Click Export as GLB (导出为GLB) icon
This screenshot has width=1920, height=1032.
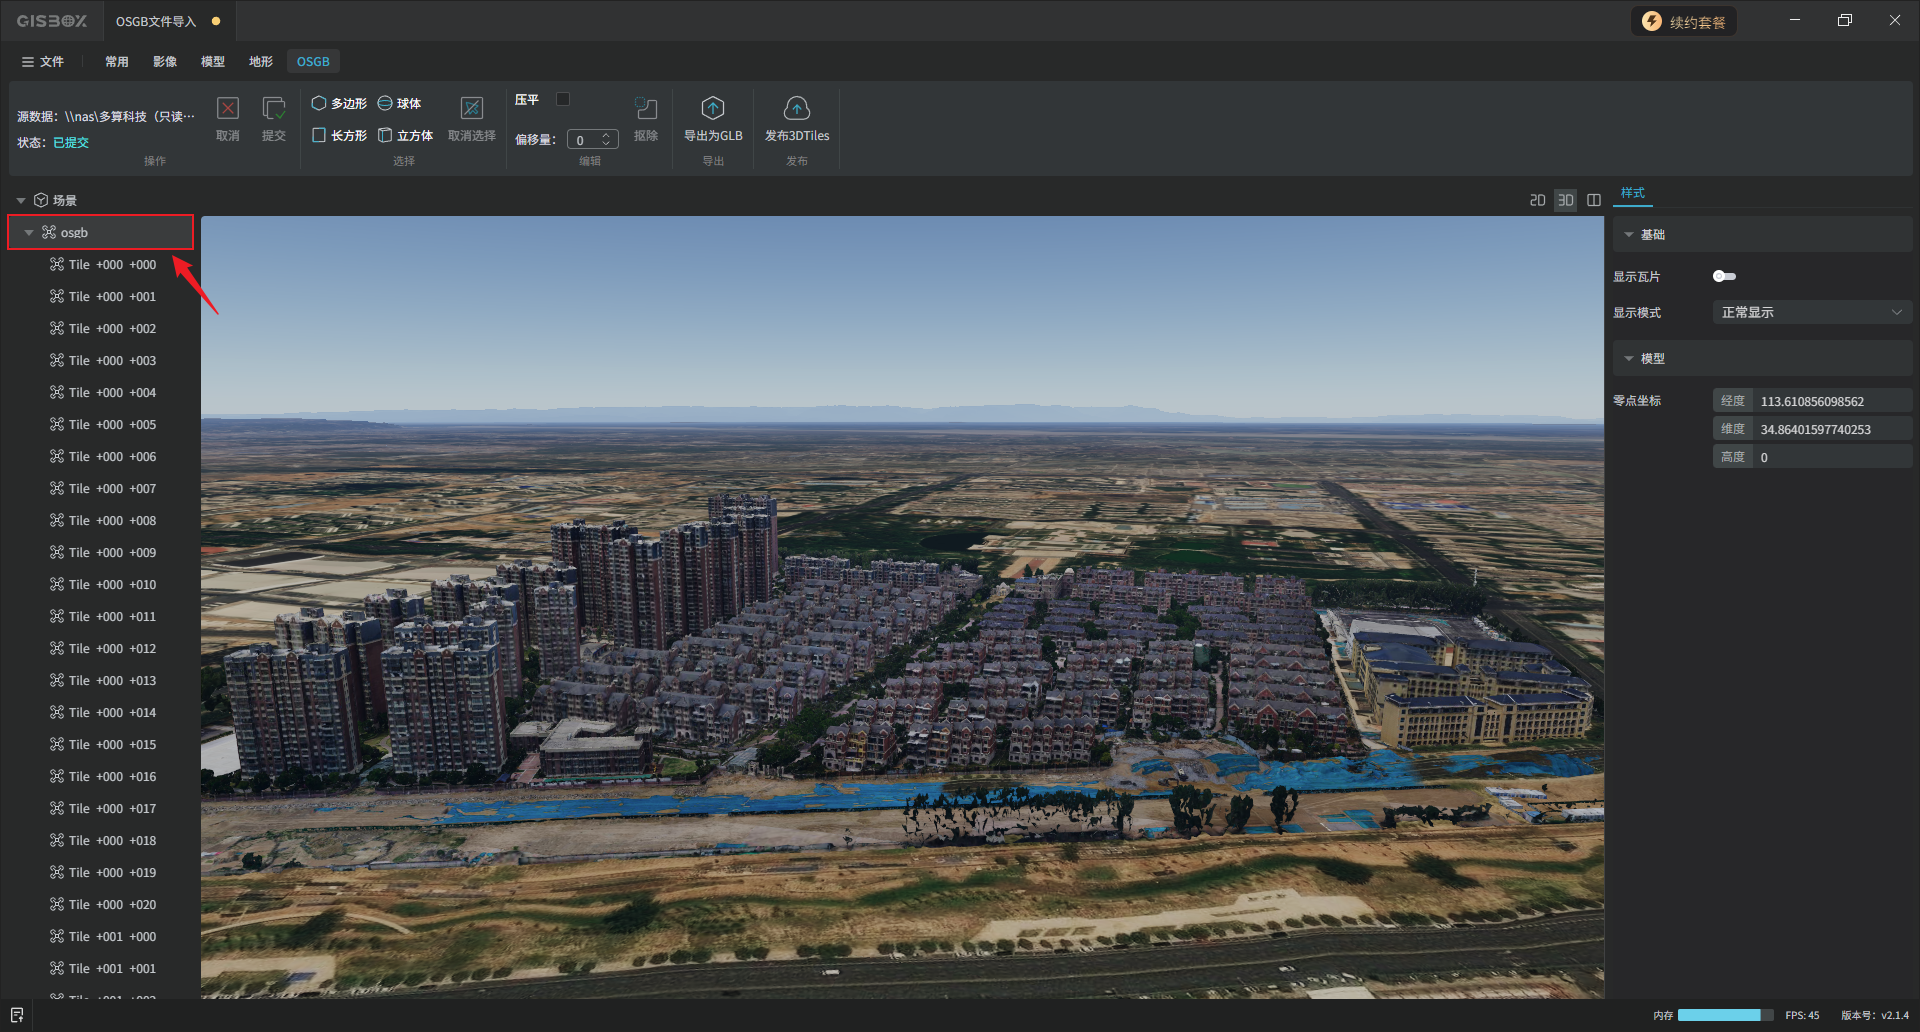712,109
